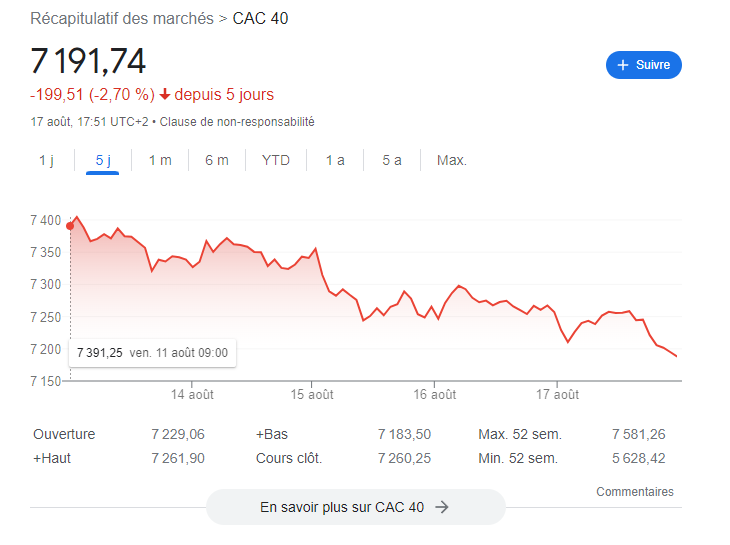Select the 1 j time range tab
The height and width of the screenshot is (545, 730).
tap(46, 160)
